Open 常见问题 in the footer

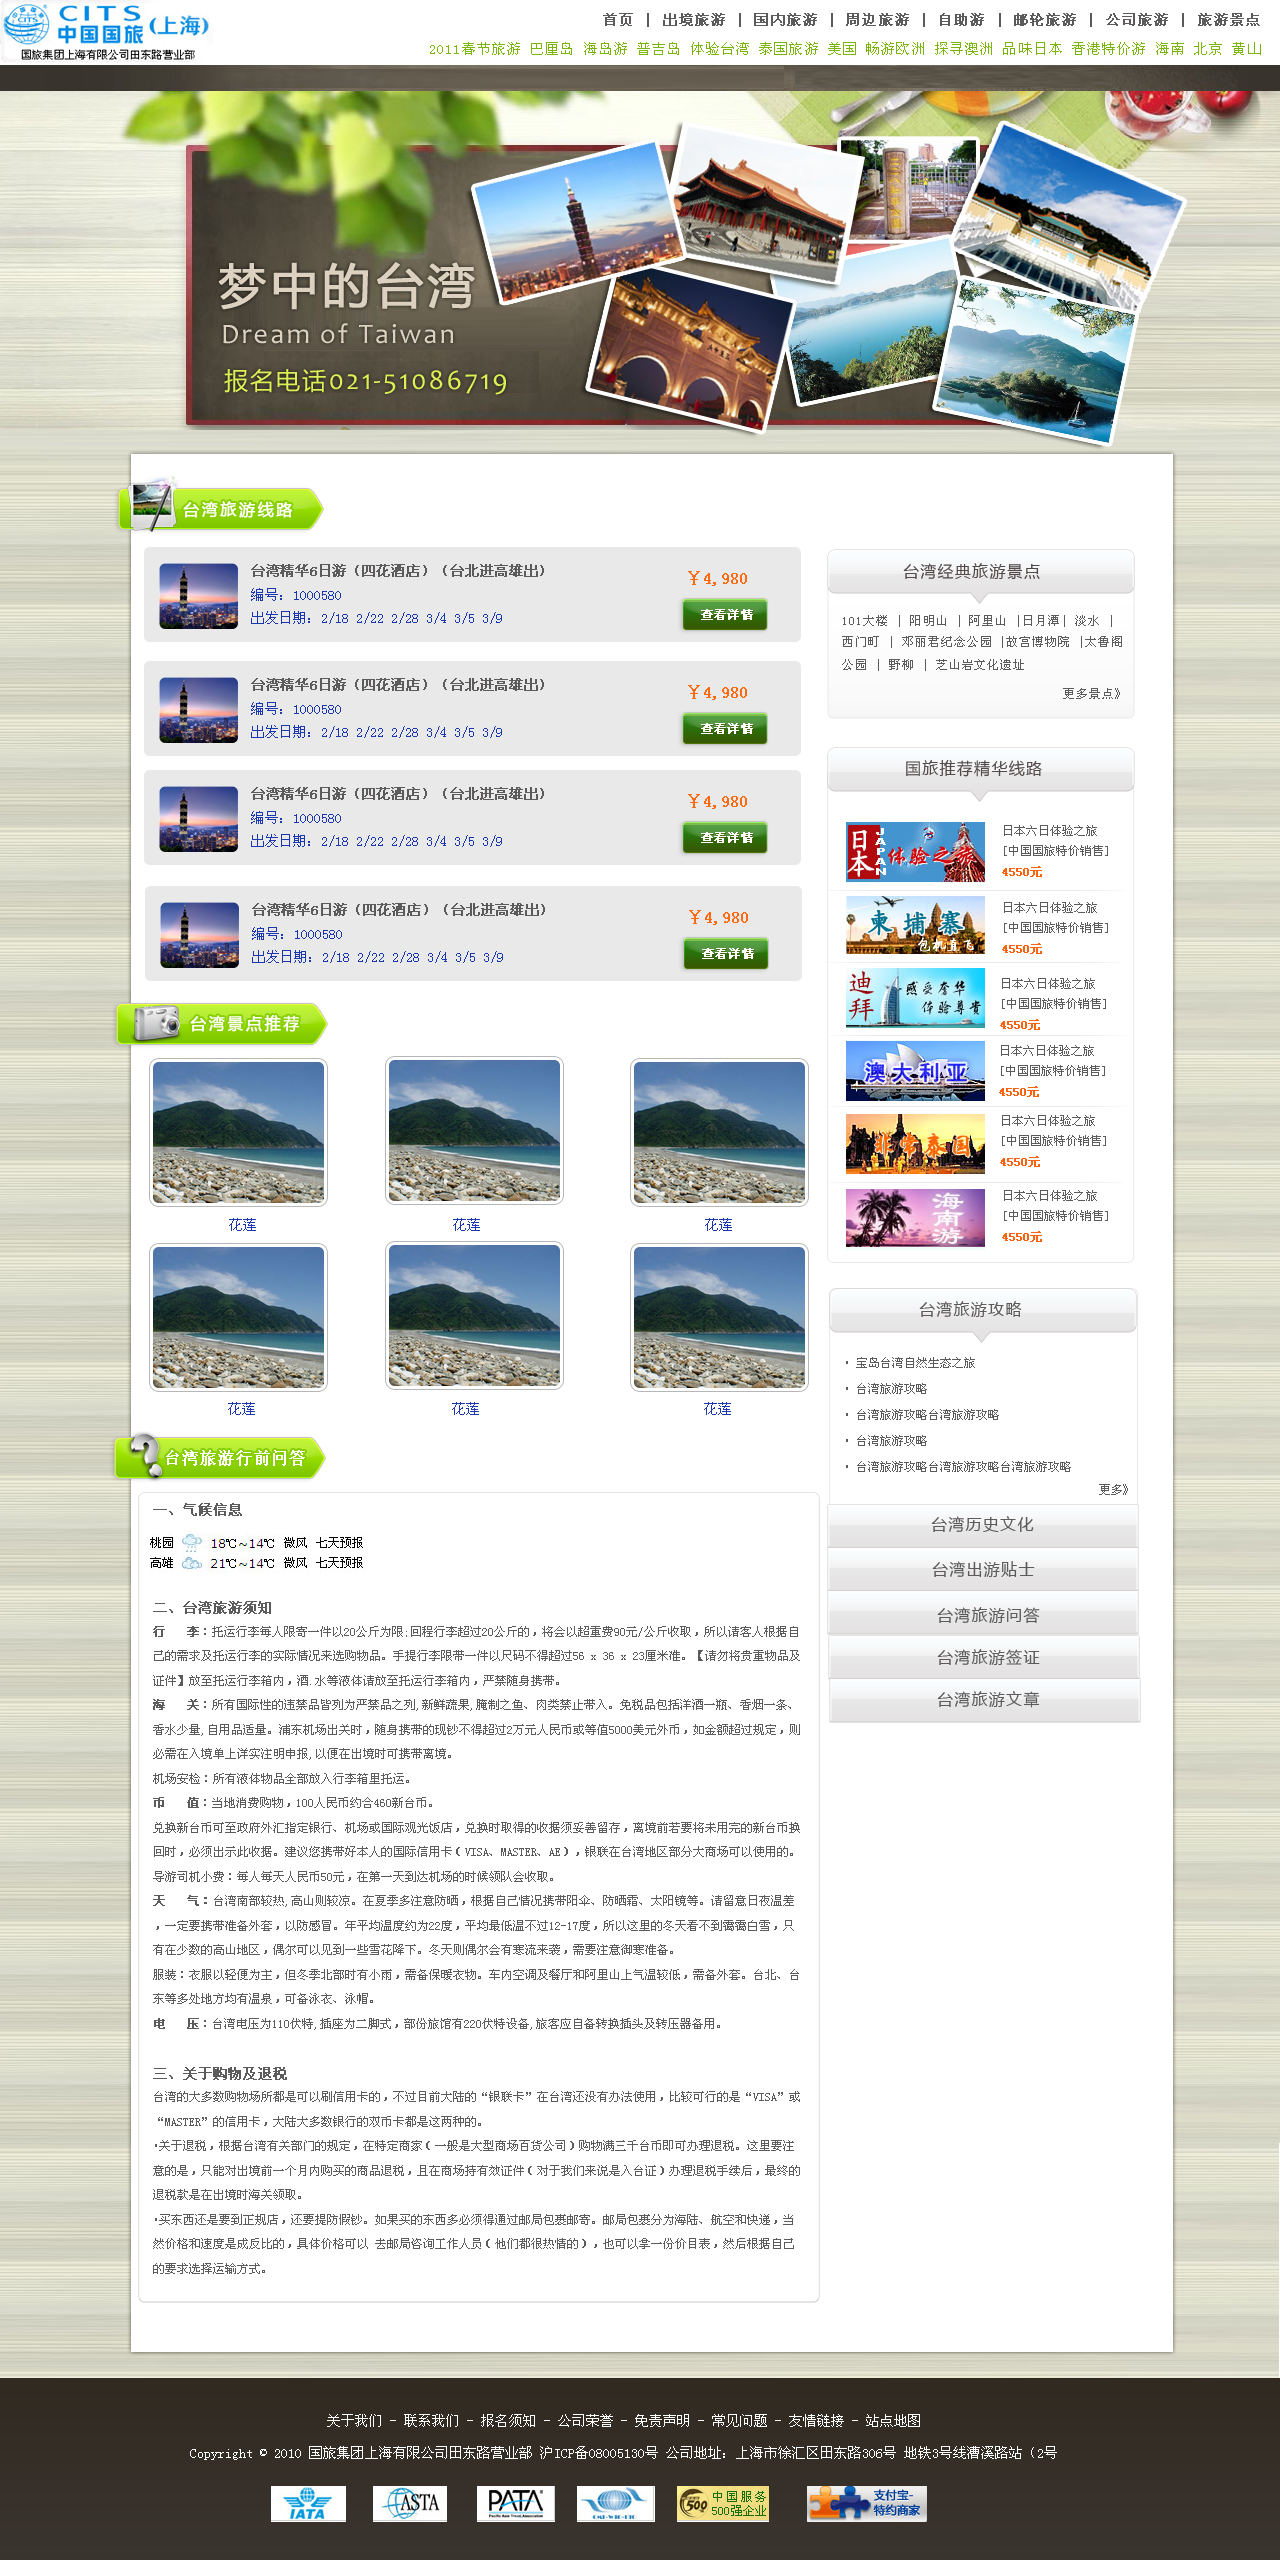[739, 2421]
